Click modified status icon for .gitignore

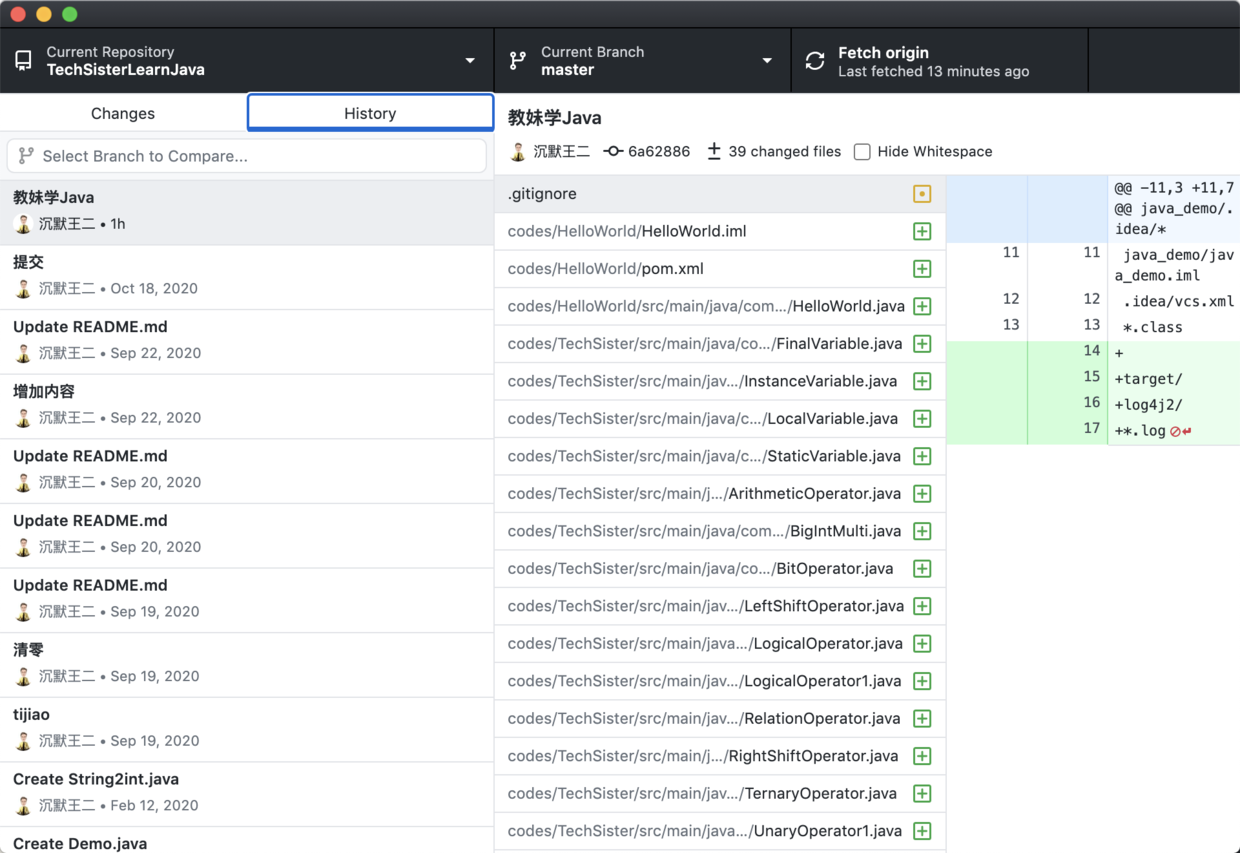pos(922,194)
